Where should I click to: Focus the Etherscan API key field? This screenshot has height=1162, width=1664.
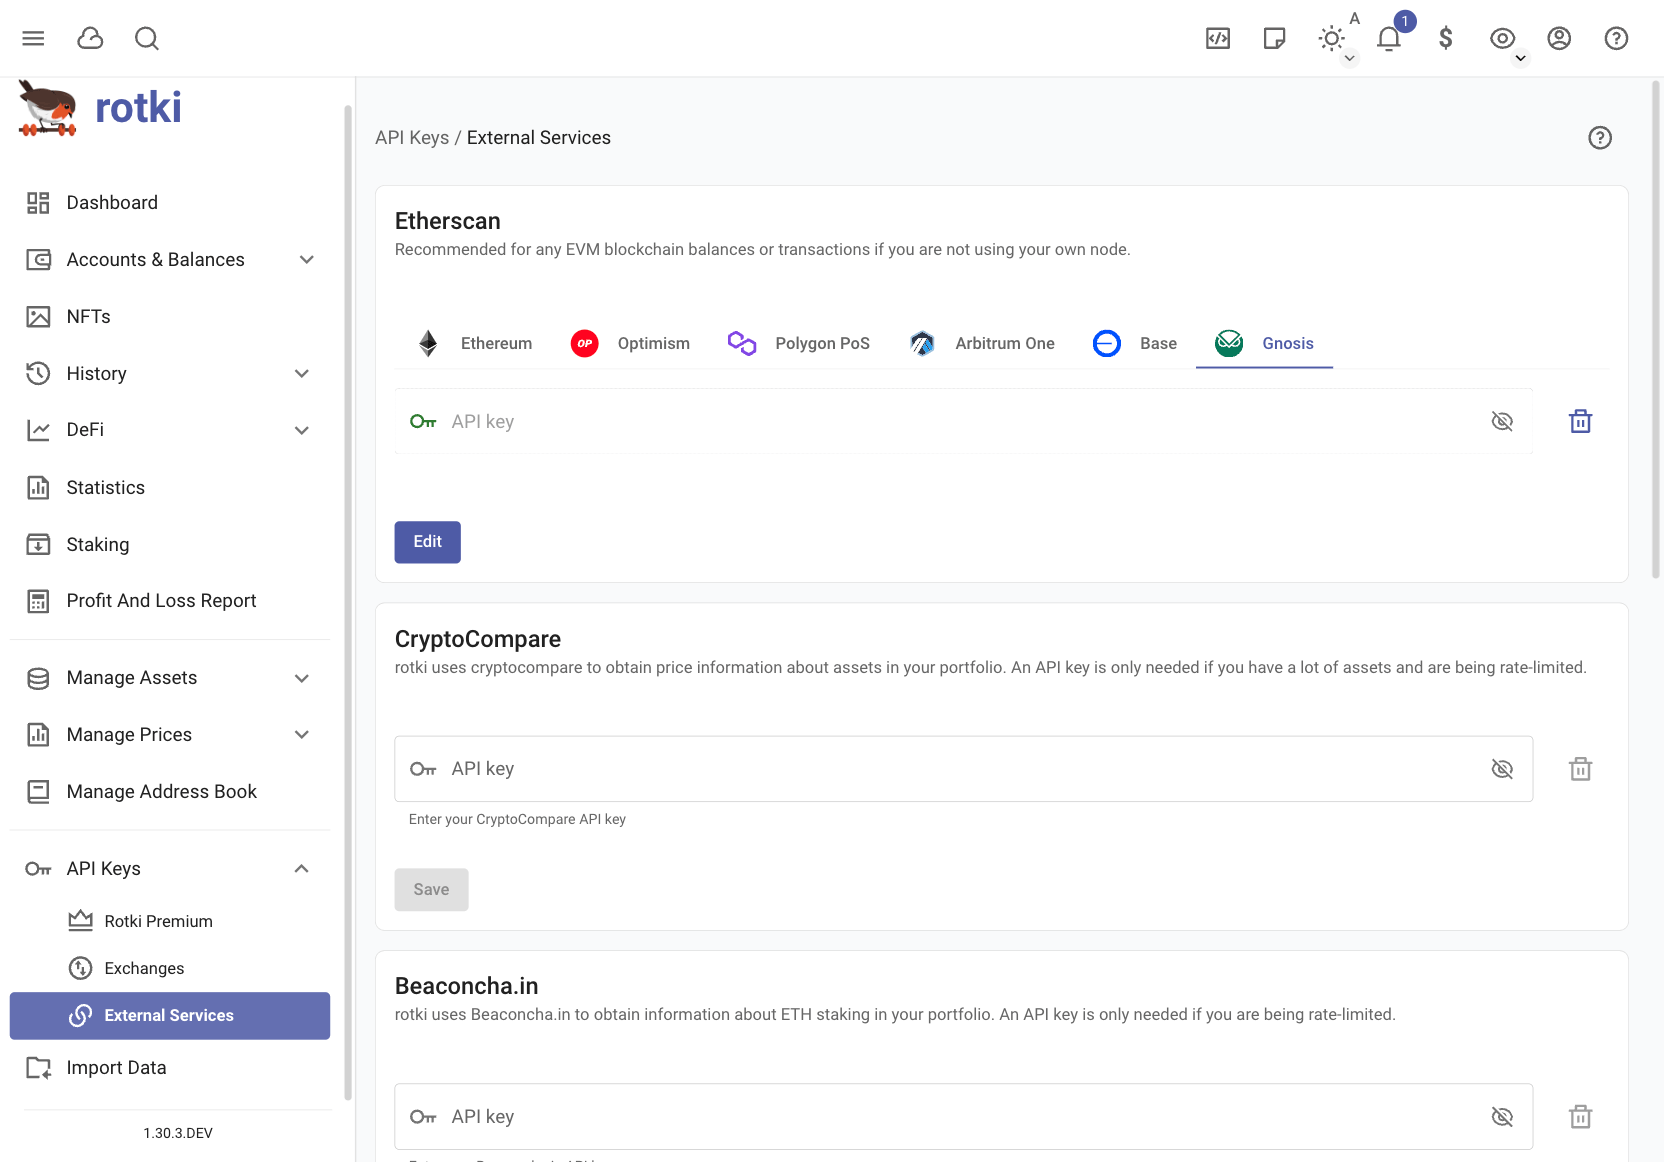(963, 422)
